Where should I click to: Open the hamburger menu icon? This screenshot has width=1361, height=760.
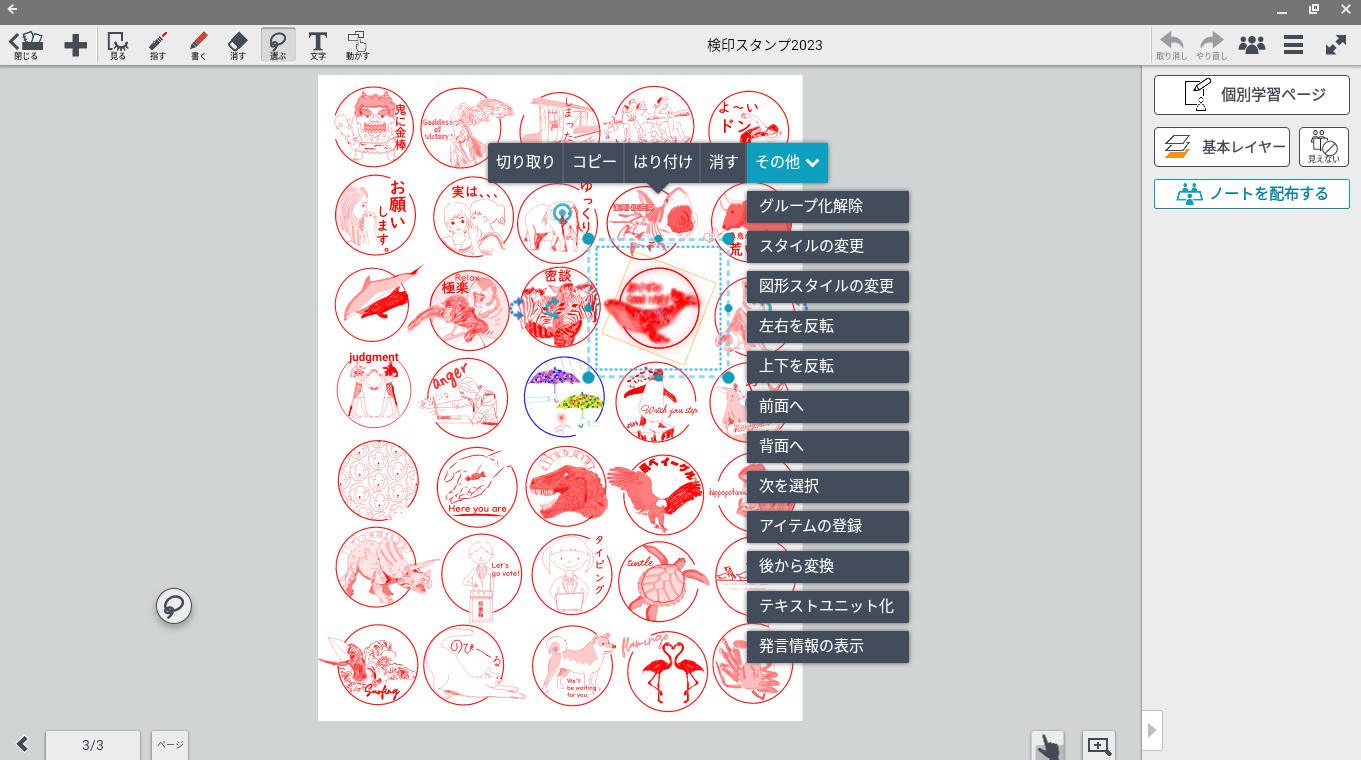[x=1293, y=45]
